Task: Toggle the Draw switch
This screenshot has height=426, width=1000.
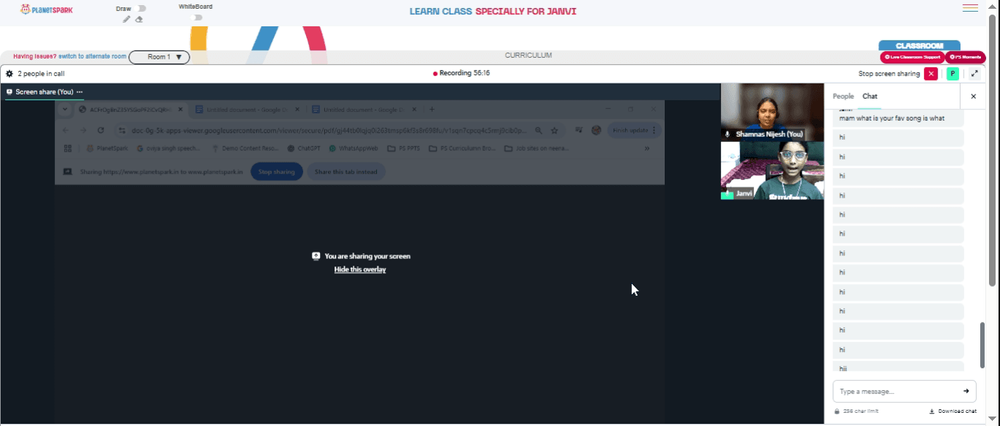Action: (141, 8)
